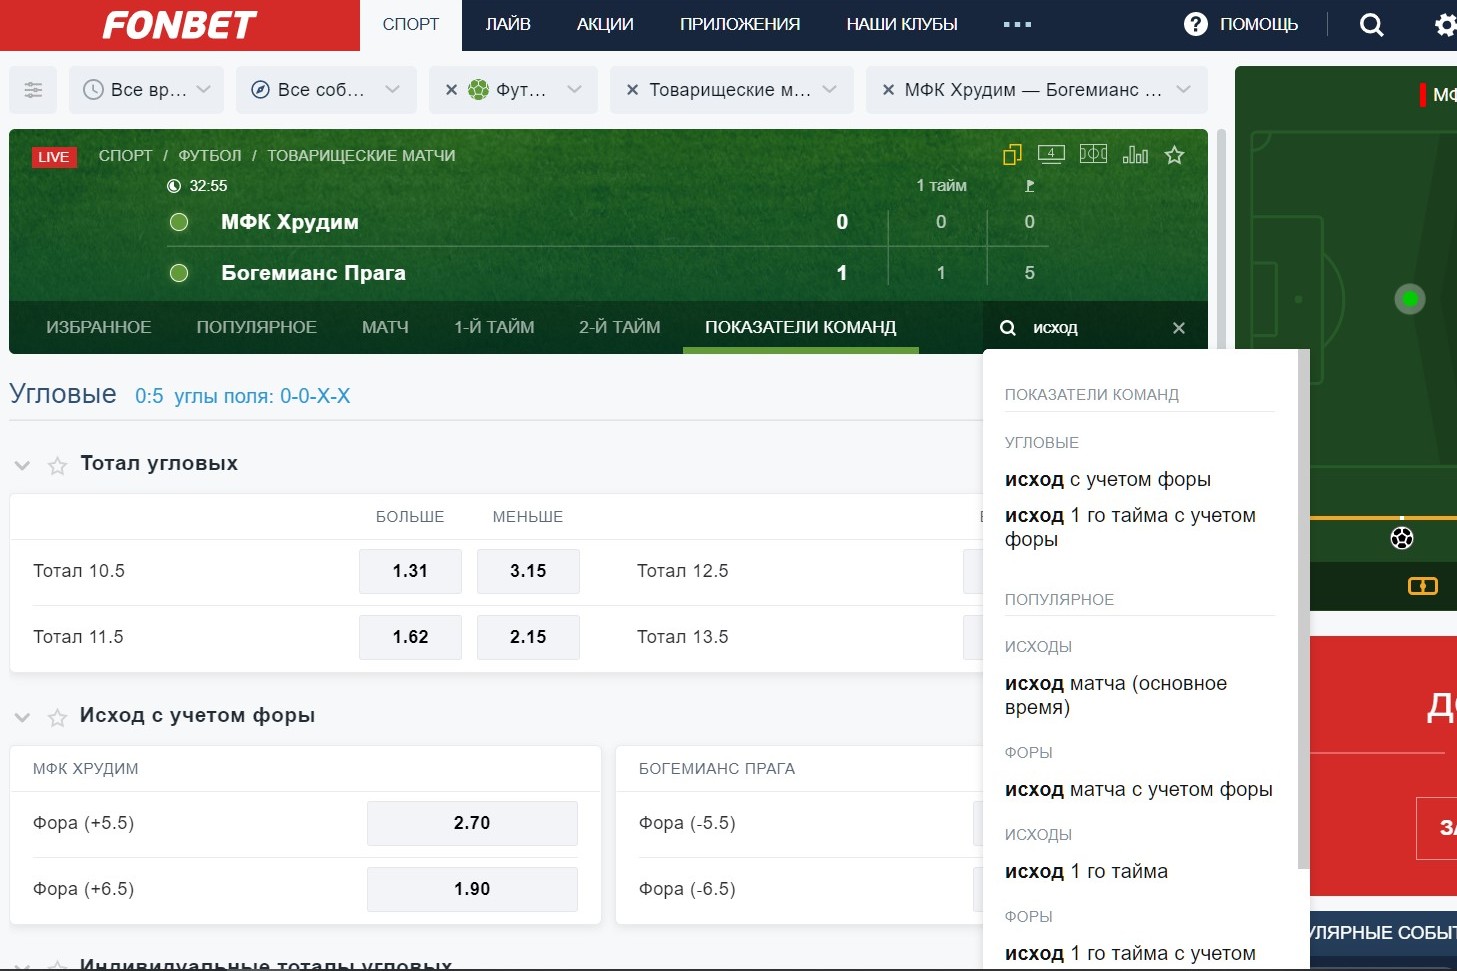Open the Спорт main menu tab
Image resolution: width=1457 pixels, height=971 pixels.
pos(411,25)
